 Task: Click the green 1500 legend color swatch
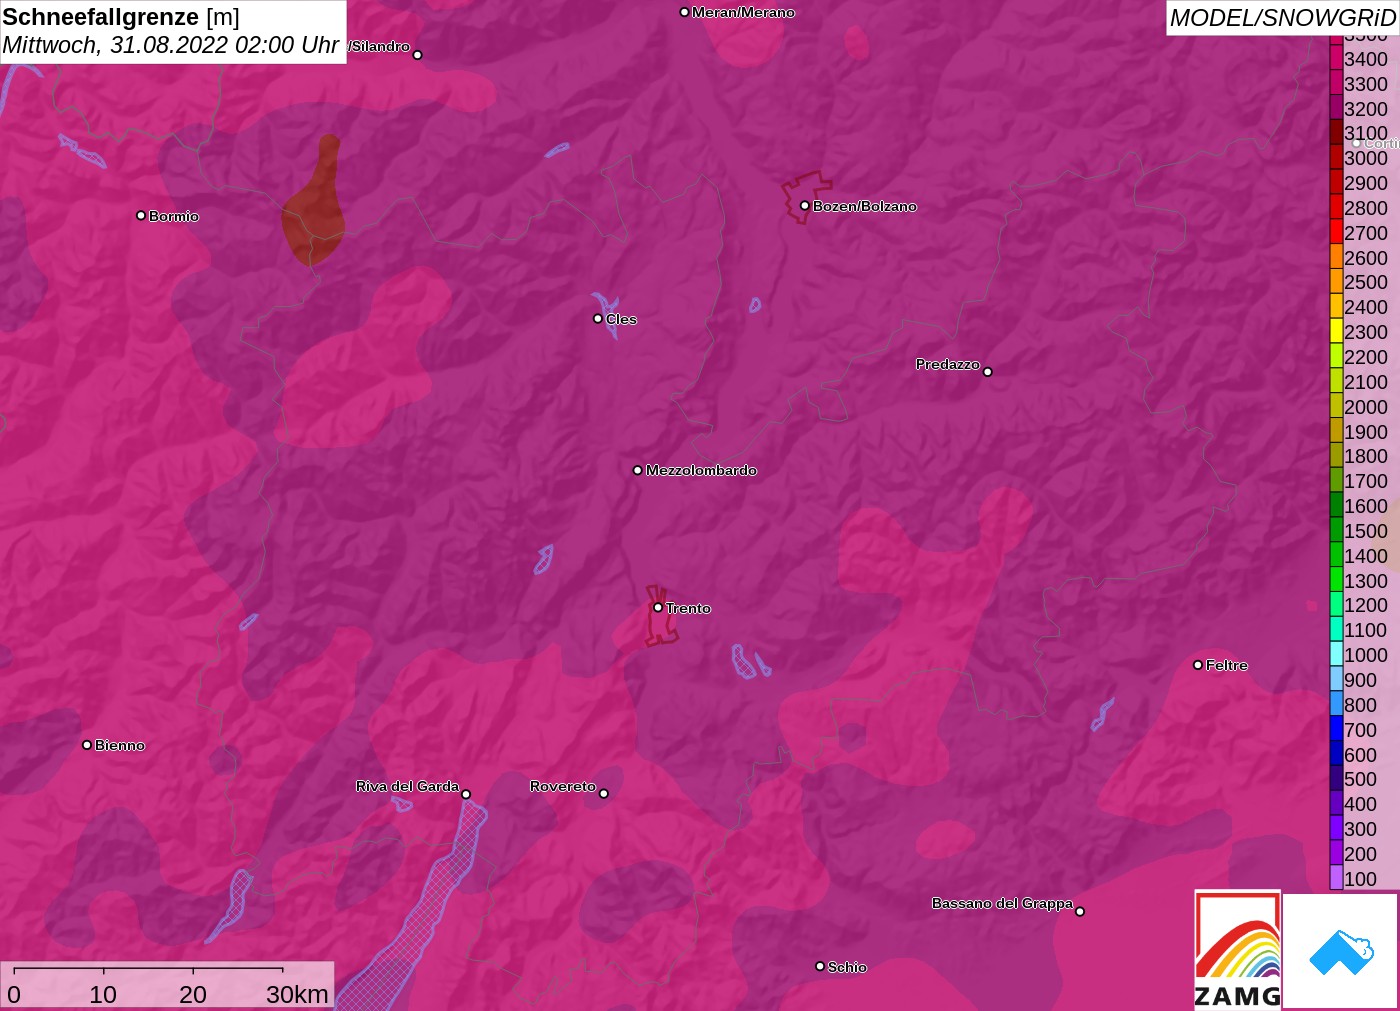pos(1336,530)
